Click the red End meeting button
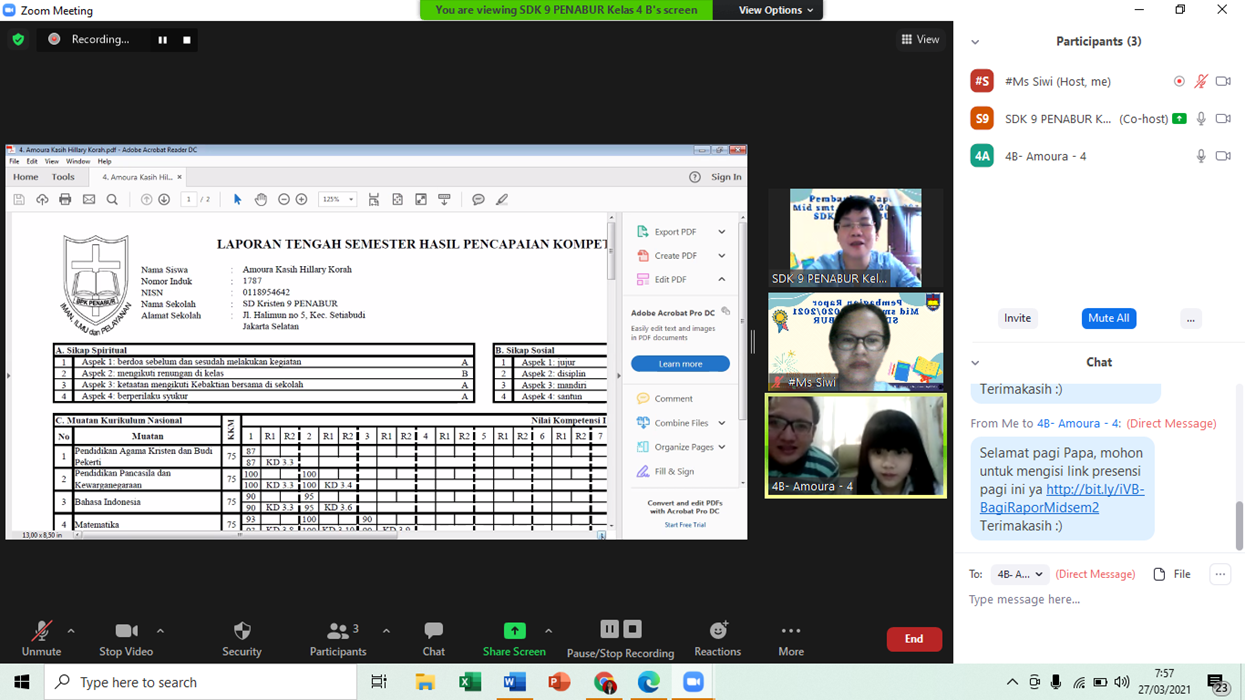The width and height of the screenshot is (1245, 700). coord(914,639)
